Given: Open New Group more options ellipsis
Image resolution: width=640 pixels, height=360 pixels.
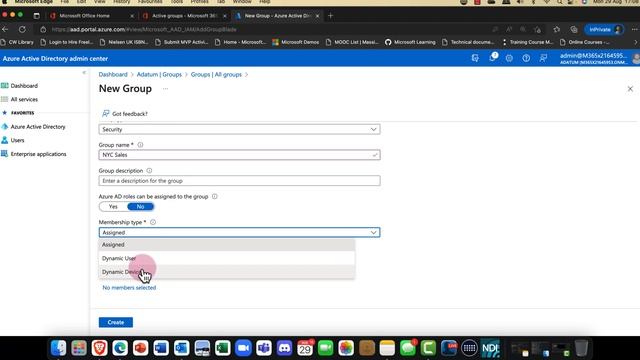Looking at the screenshot, I should pos(165,89).
